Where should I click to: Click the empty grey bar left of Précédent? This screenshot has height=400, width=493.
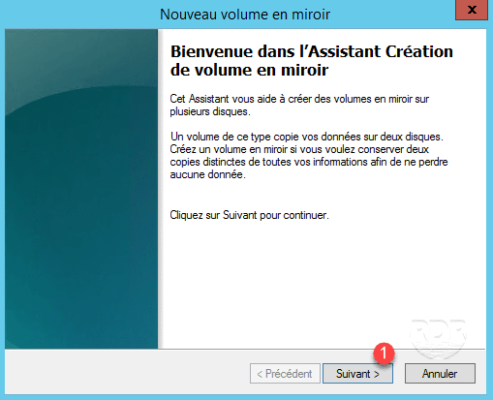(x=127, y=373)
